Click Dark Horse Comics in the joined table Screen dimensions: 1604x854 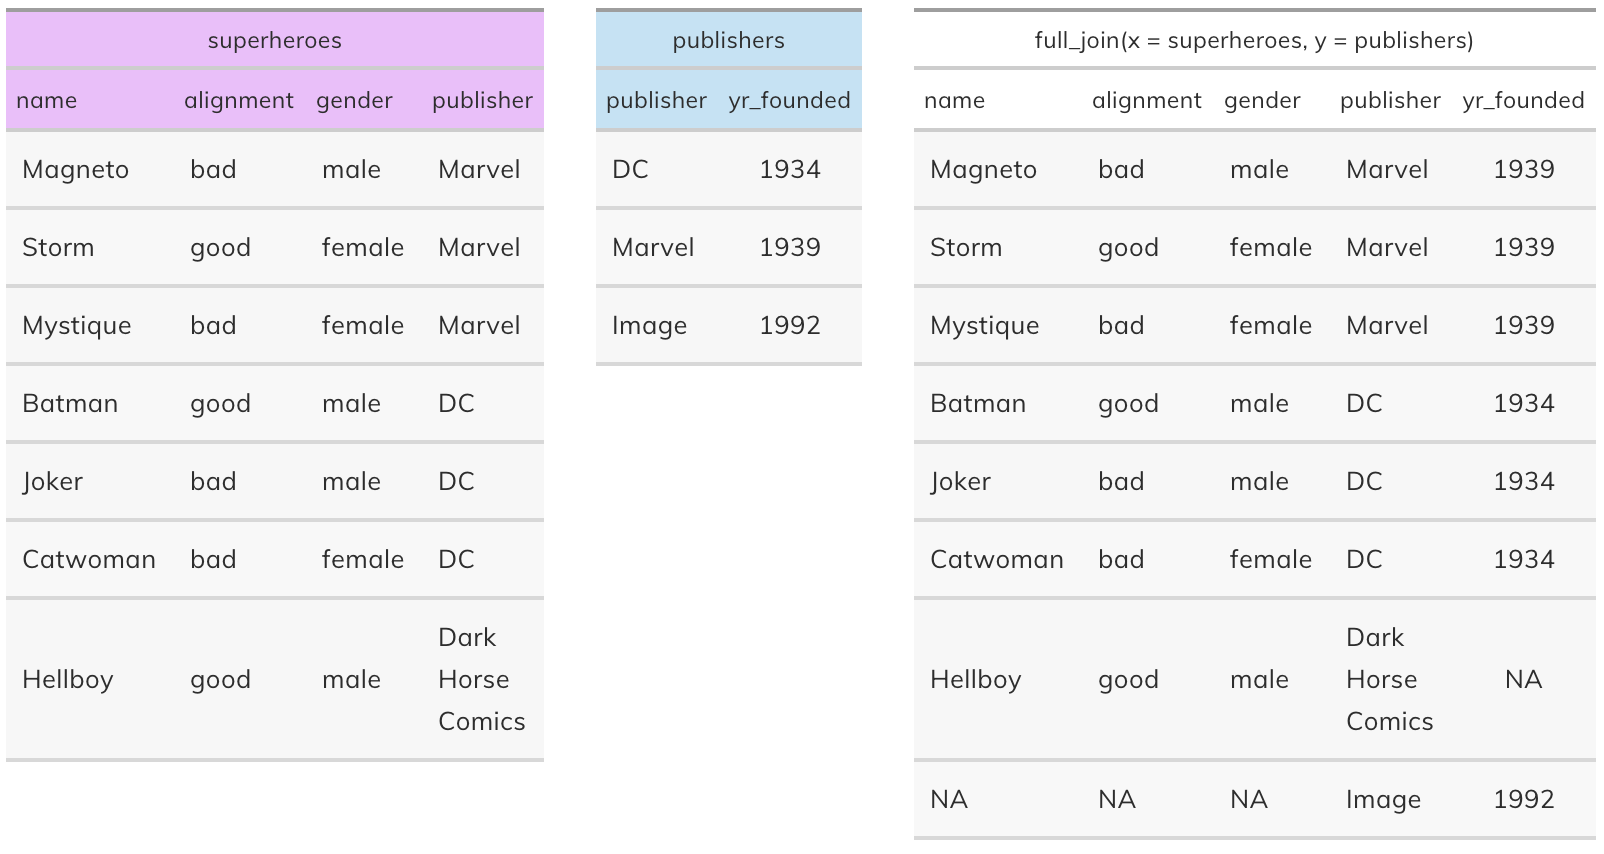(x=1389, y=679)
